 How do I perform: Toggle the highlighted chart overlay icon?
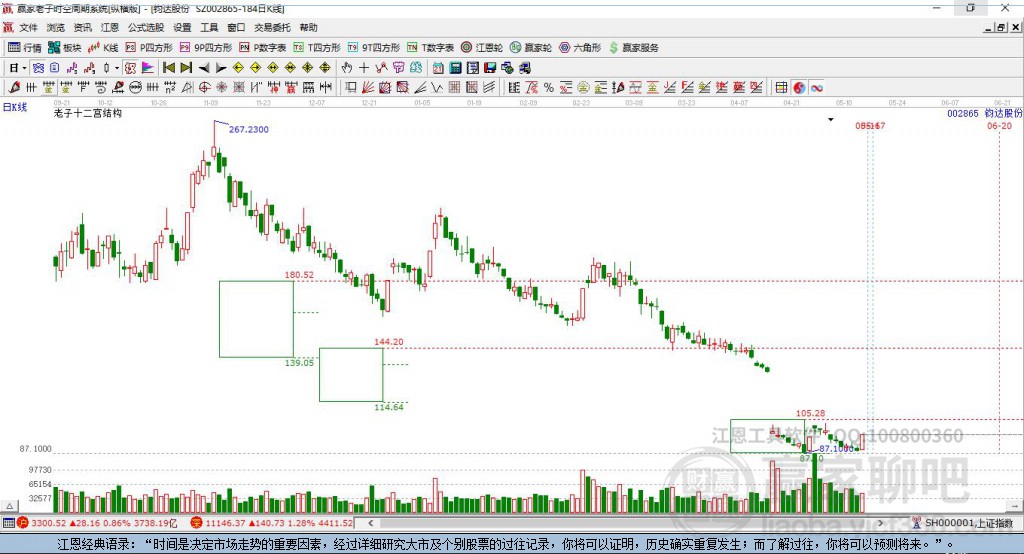[130, 68]
